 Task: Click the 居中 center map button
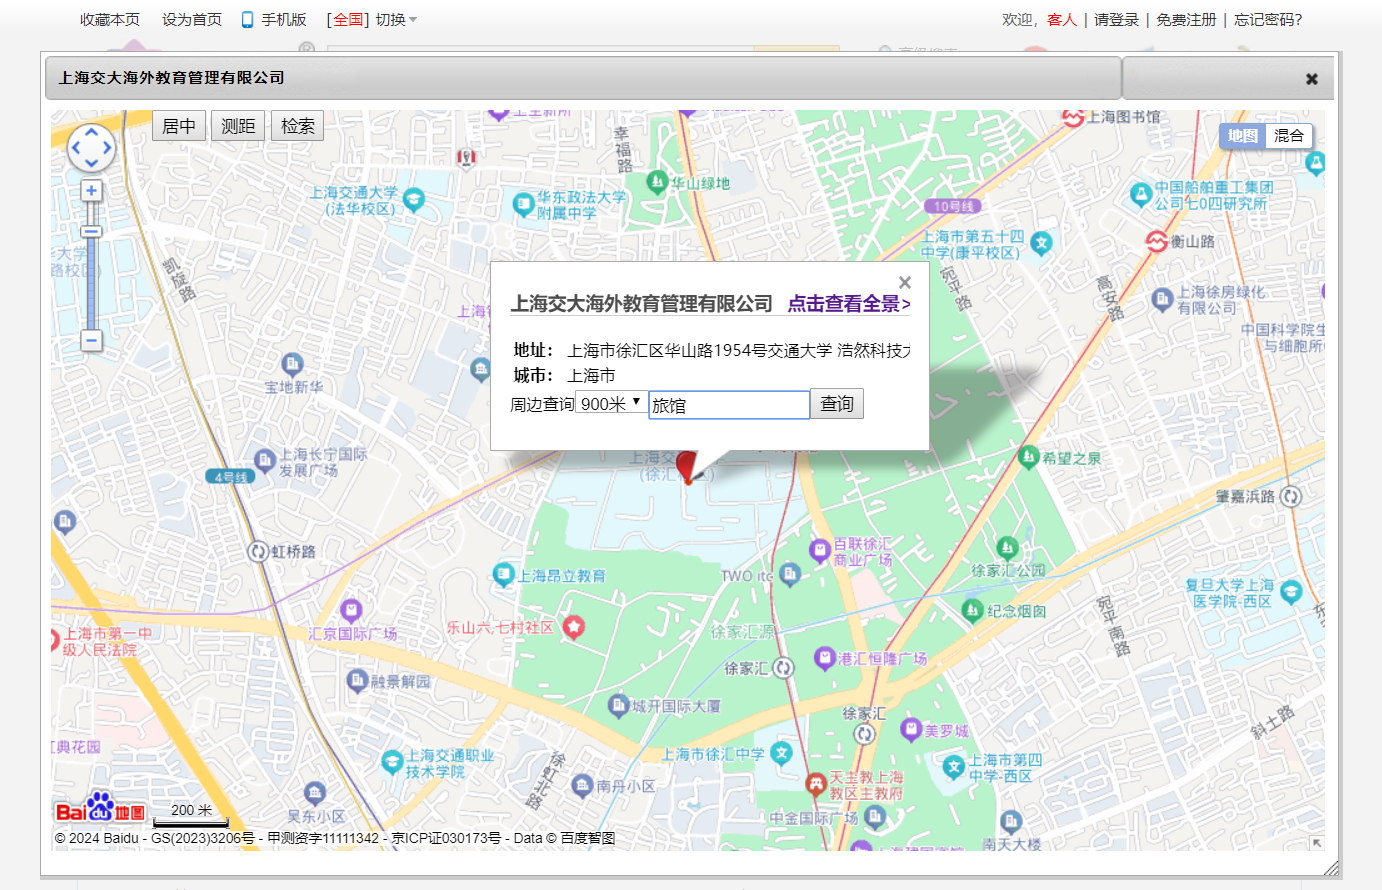[x=179, y=126]
